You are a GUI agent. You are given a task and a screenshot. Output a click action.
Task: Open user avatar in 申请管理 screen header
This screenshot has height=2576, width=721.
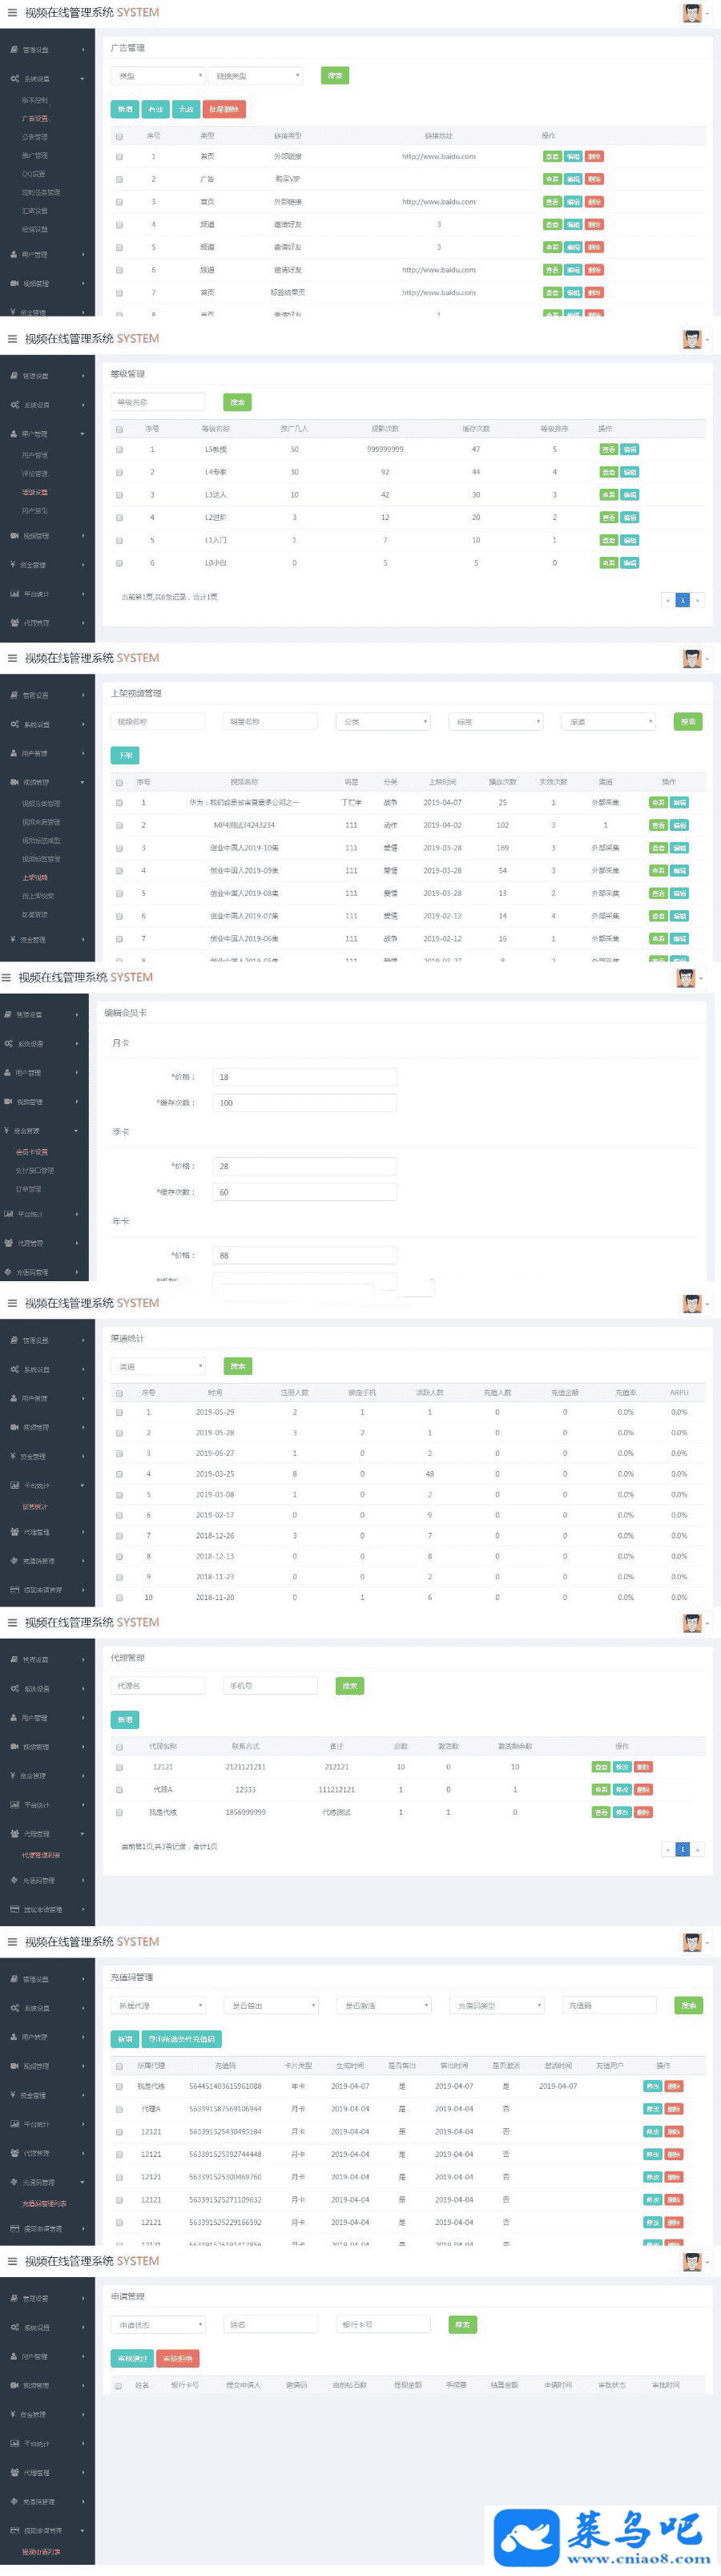[x=692, y=2261]
